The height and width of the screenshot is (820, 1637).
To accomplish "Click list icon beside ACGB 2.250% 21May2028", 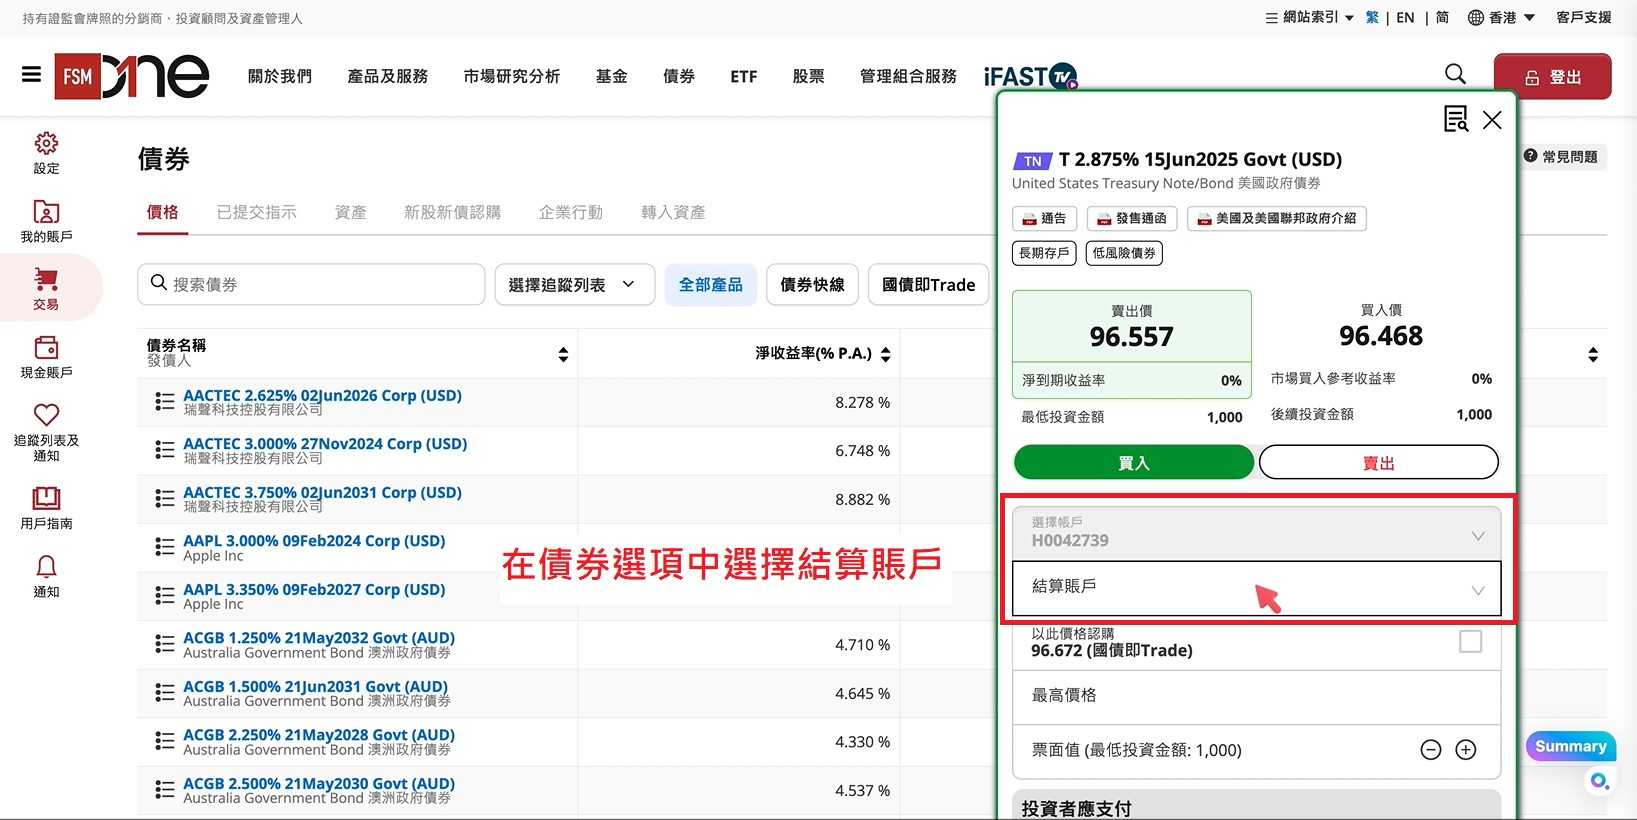I will pos(165,741).
